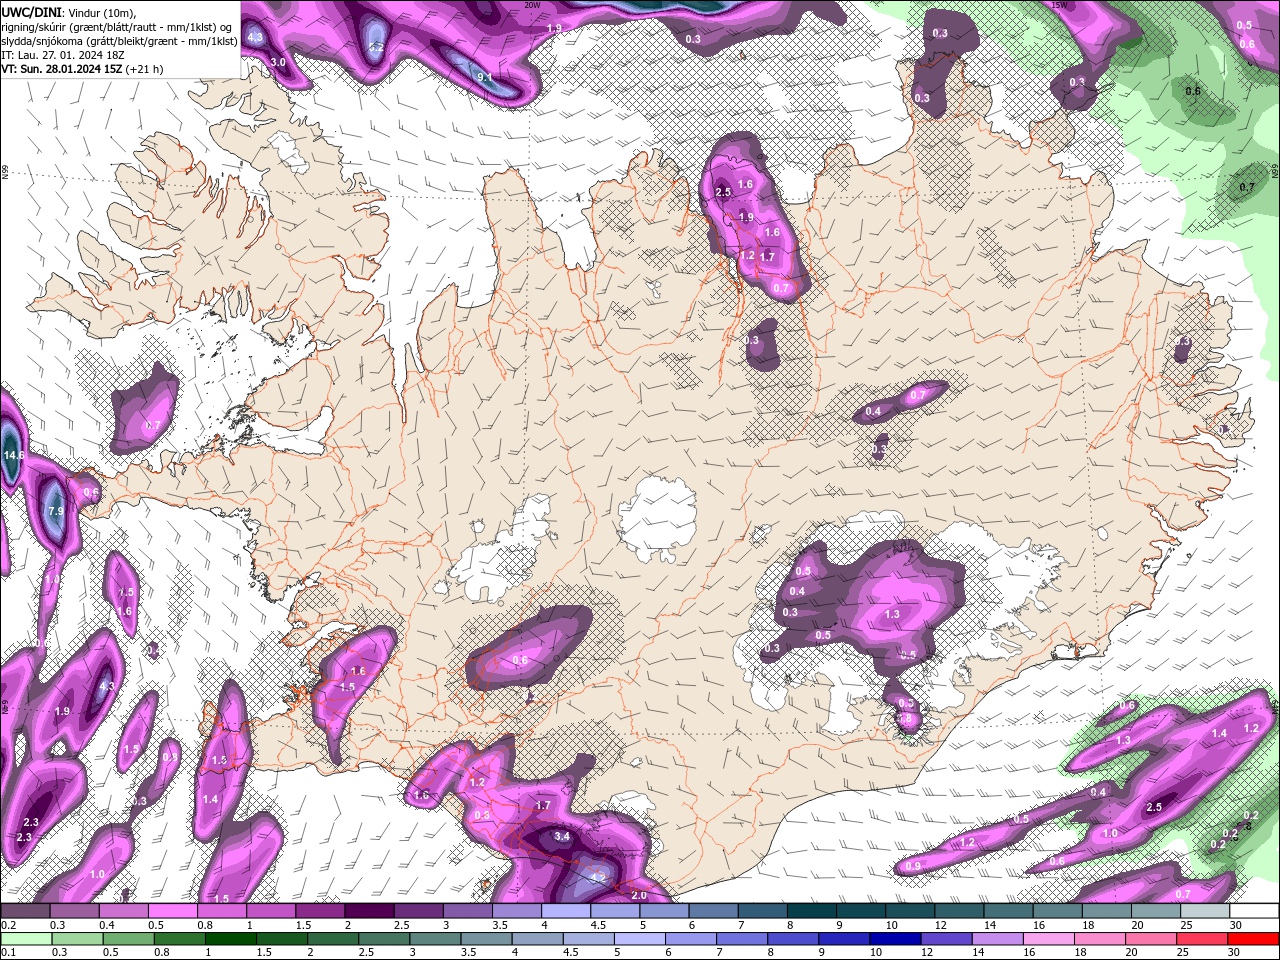
Task: Pick the bright pink 0.5 swatch in the purple legend row
Action: (172, 911)
